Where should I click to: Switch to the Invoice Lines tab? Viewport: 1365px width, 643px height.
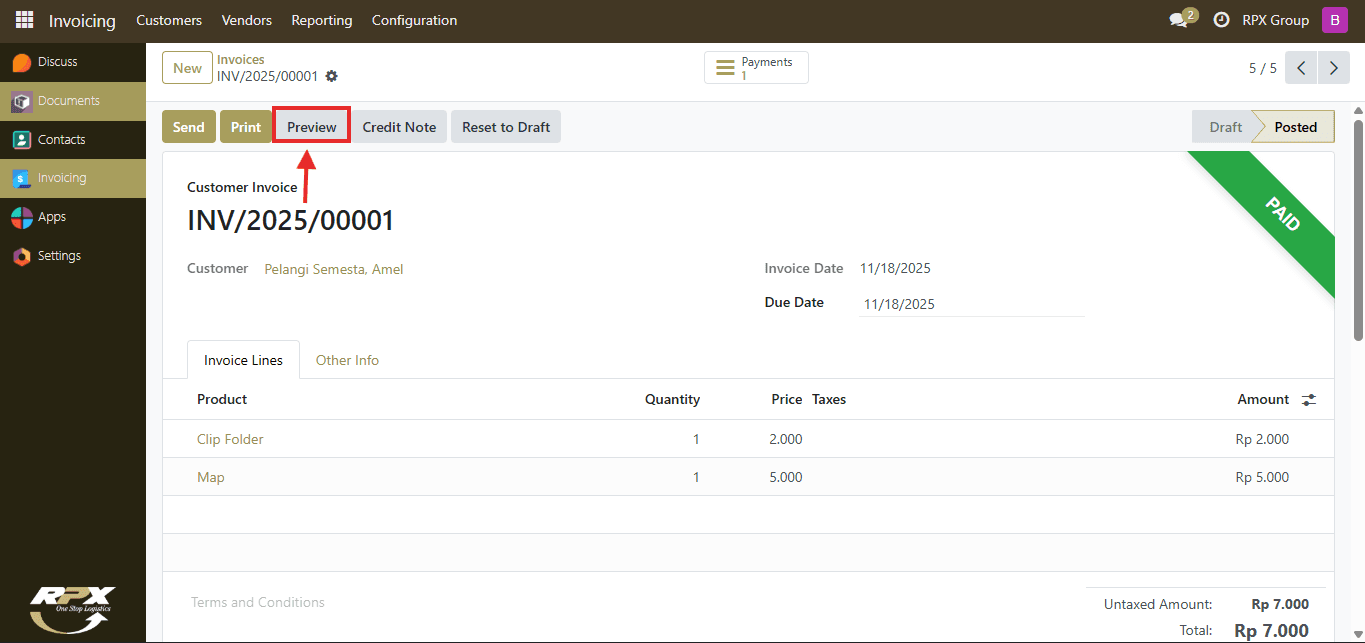click(243, 360)
